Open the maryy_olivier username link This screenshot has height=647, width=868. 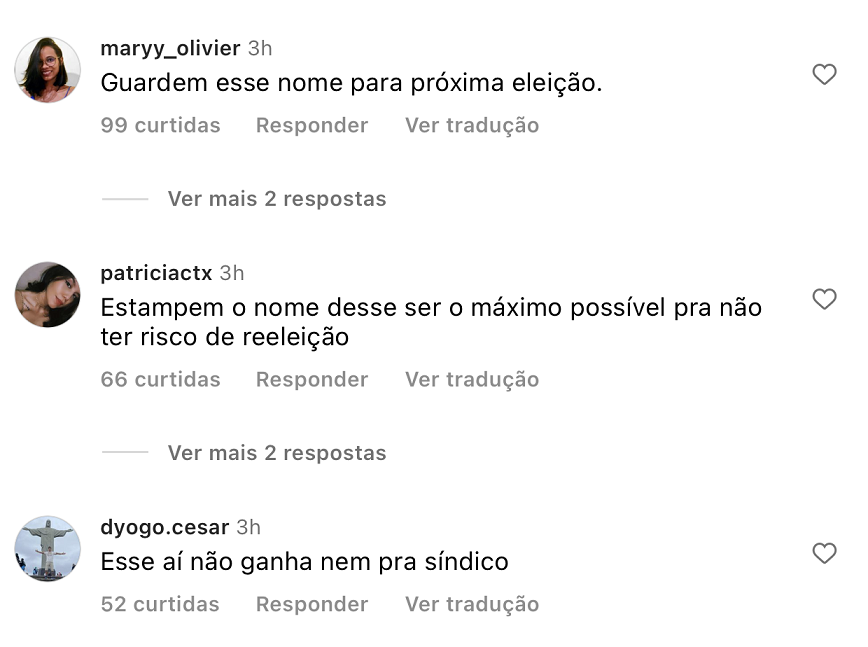tap(171, 48)
